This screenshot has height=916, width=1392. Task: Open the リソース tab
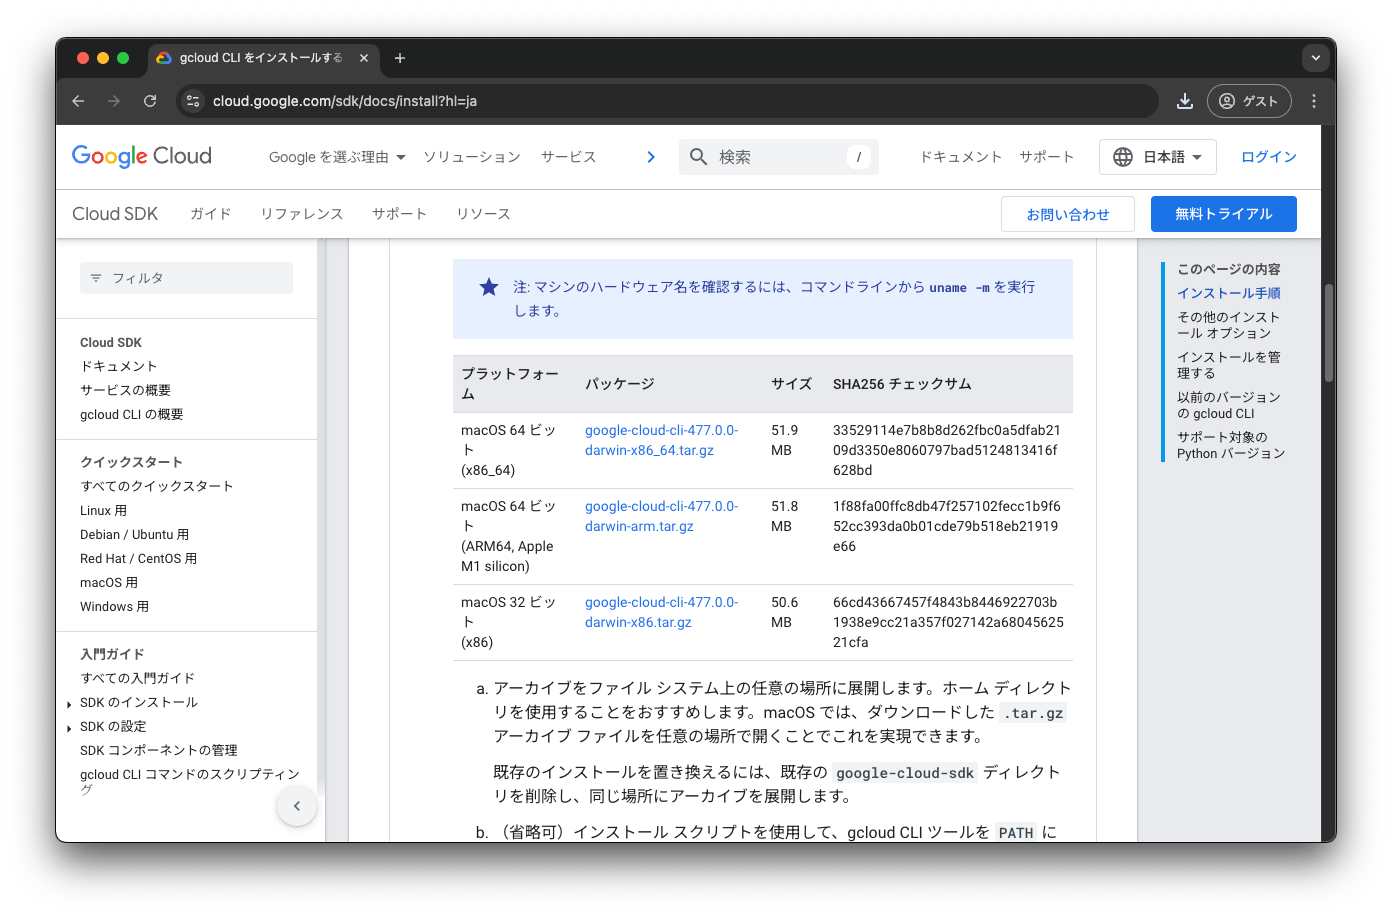point(484,214)
